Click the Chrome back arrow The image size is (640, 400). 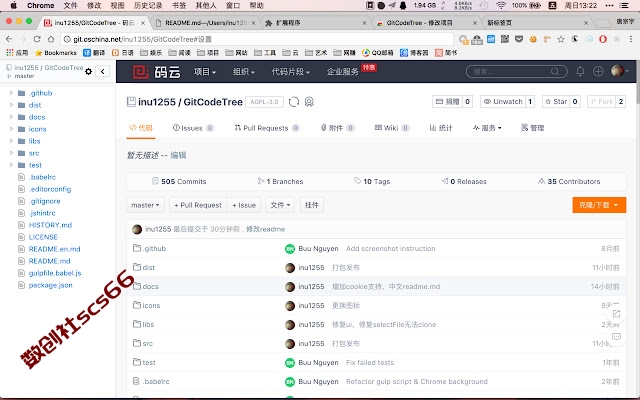(9, 39)
